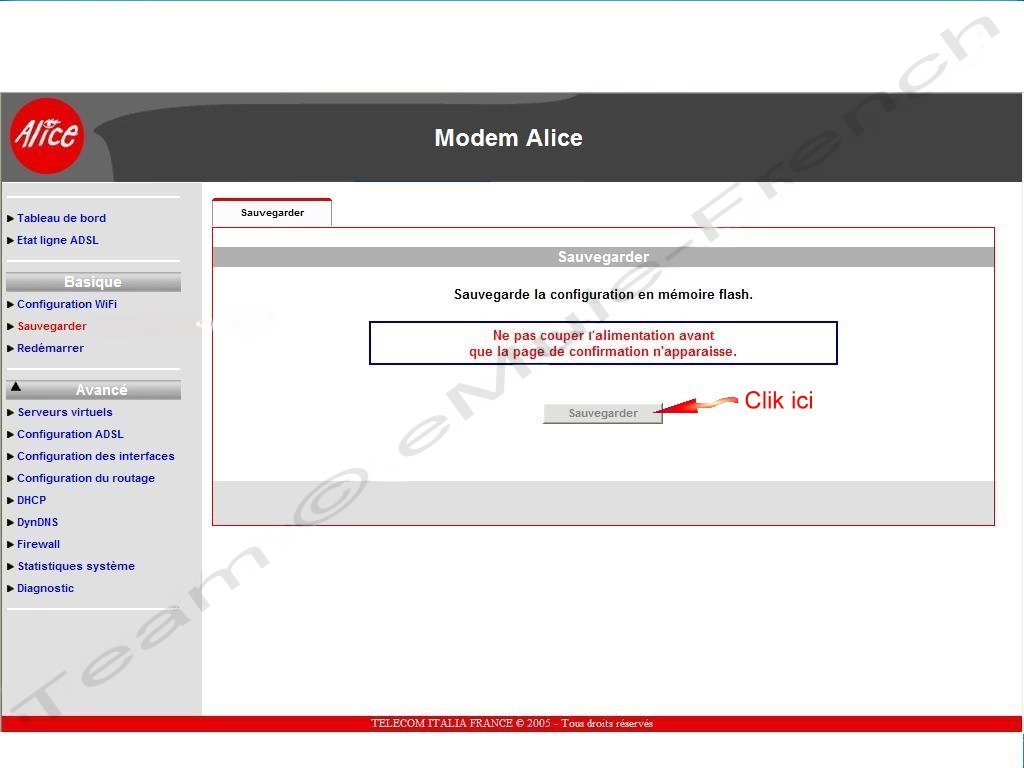Open the Firewall settings

pos(38,545)
